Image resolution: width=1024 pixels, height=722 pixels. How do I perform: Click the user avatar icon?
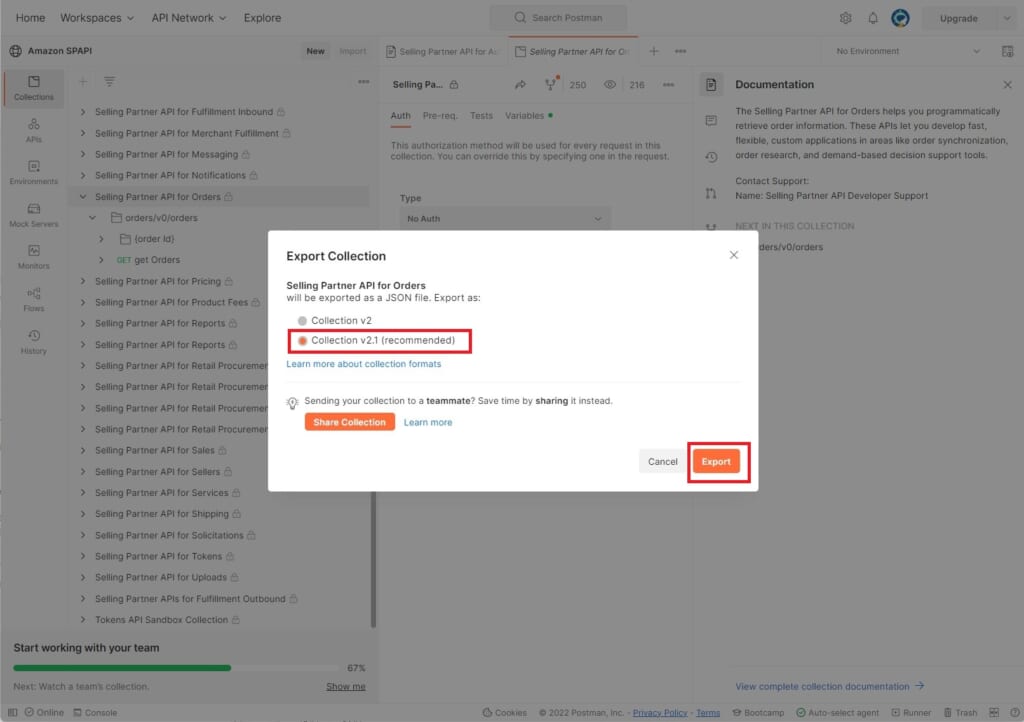point(901,18)
